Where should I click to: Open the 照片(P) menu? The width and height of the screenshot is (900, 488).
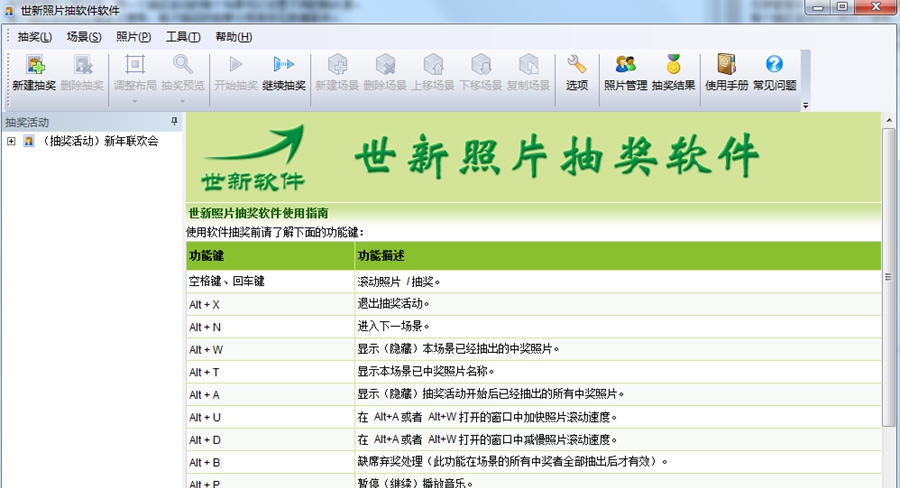(x=133, y=37)
